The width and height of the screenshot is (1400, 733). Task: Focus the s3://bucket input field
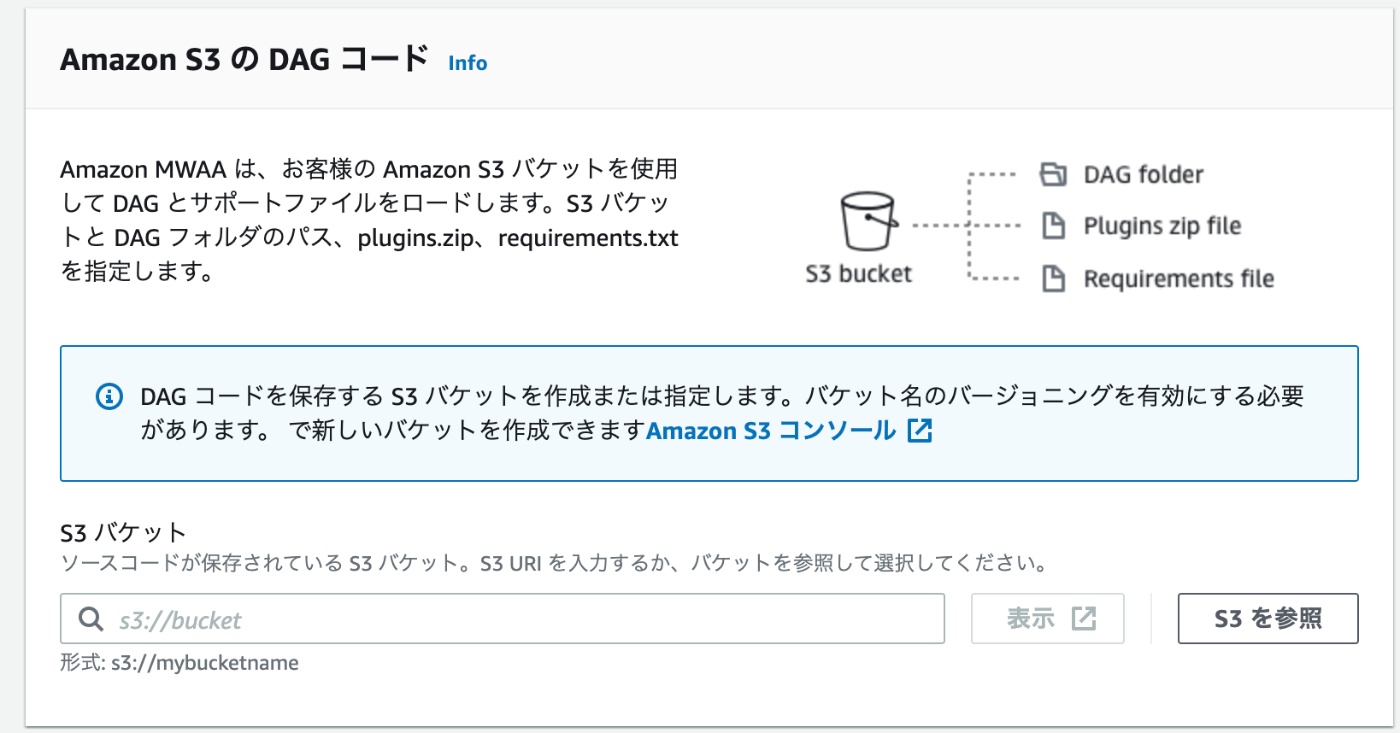(503, 619)
